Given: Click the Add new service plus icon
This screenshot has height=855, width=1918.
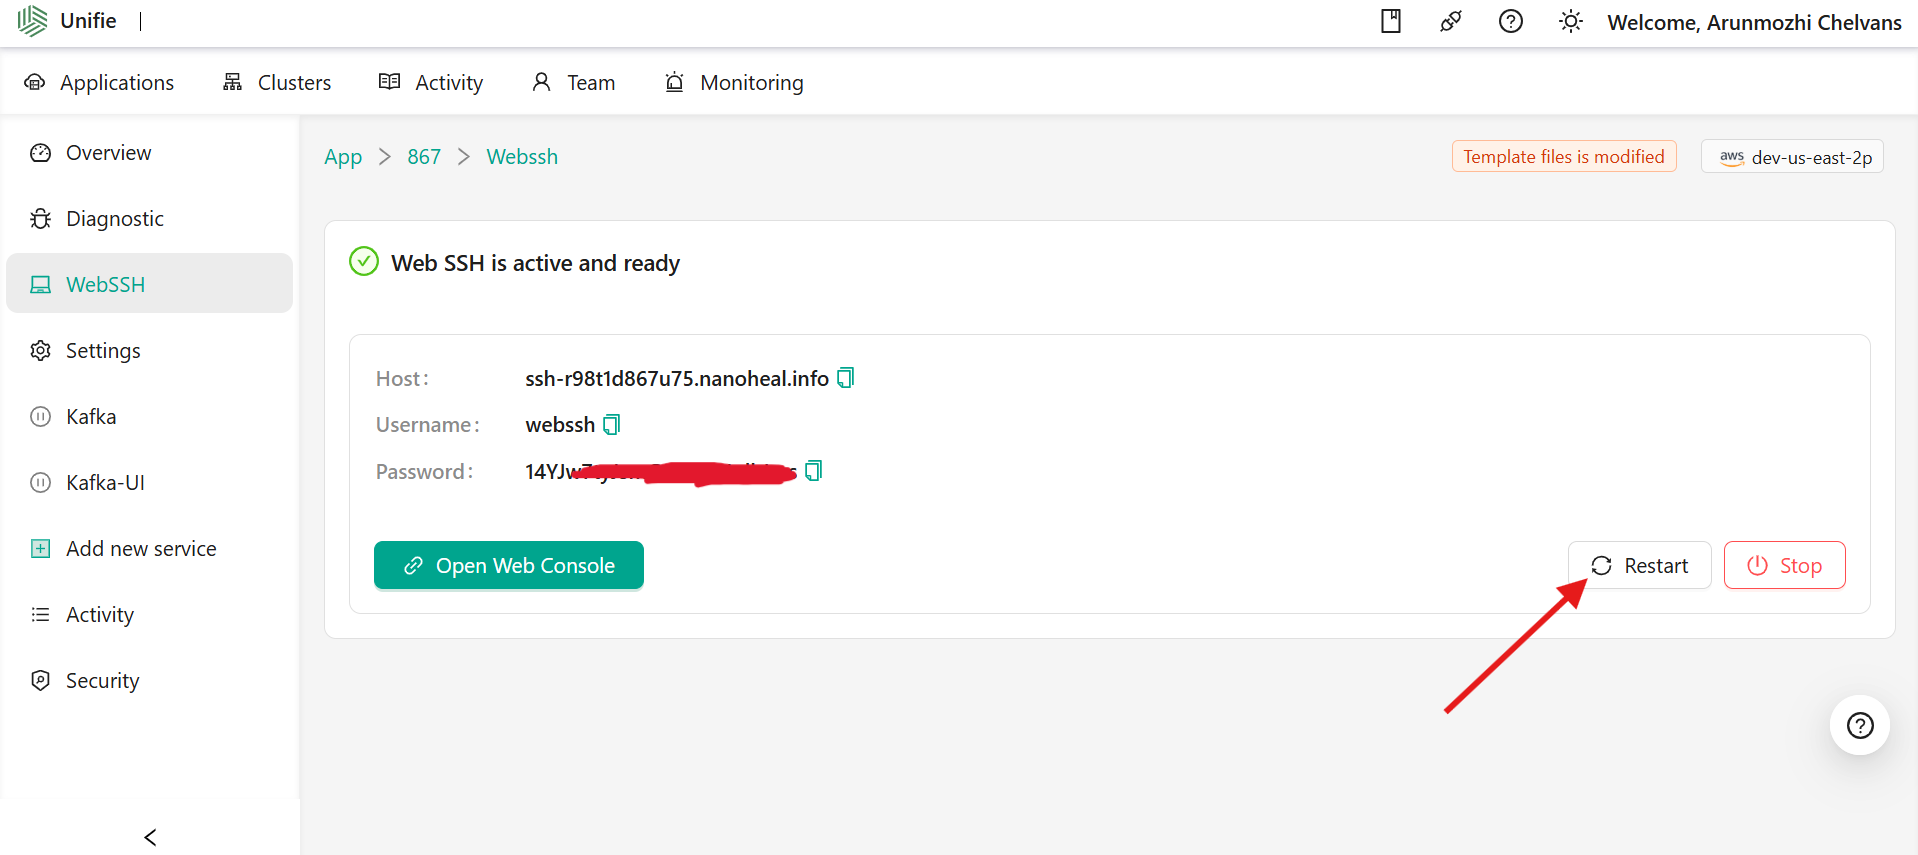Looking at the screenshot, I should (40, 549).
